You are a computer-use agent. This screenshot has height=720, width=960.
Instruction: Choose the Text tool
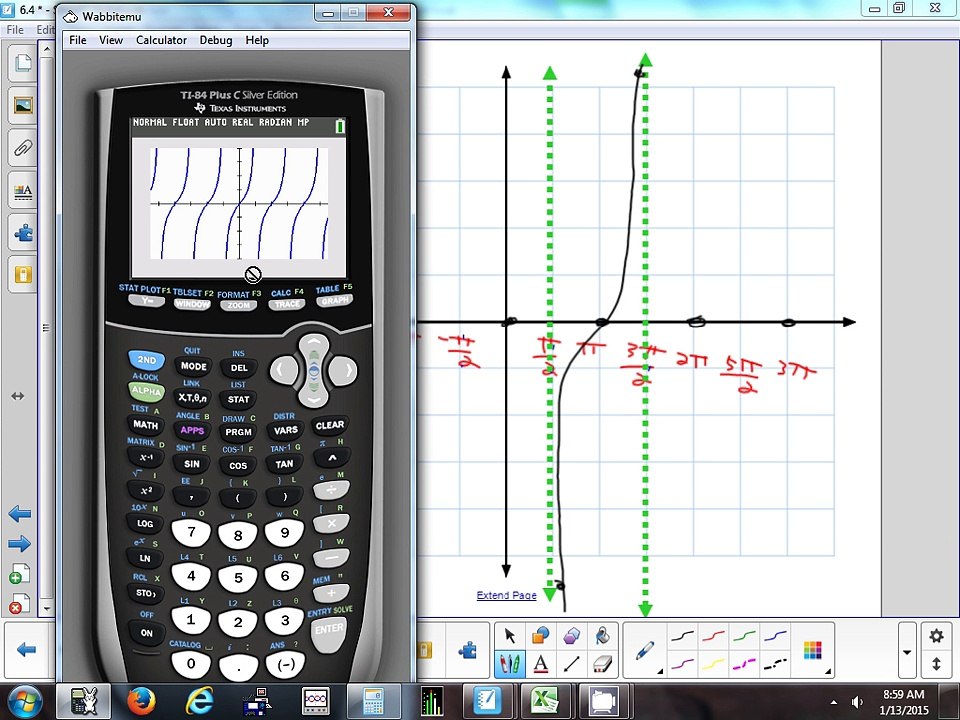(540, 664)
